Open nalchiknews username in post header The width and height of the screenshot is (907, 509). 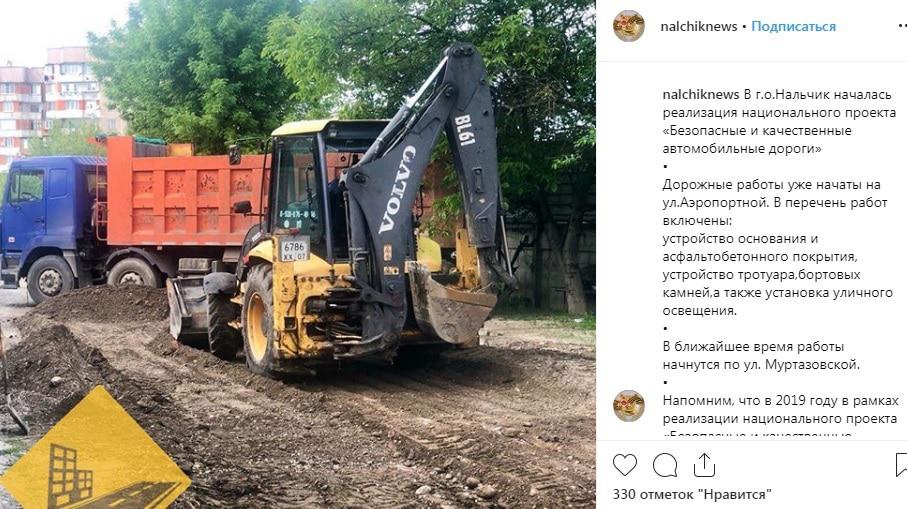coord(699,27)
